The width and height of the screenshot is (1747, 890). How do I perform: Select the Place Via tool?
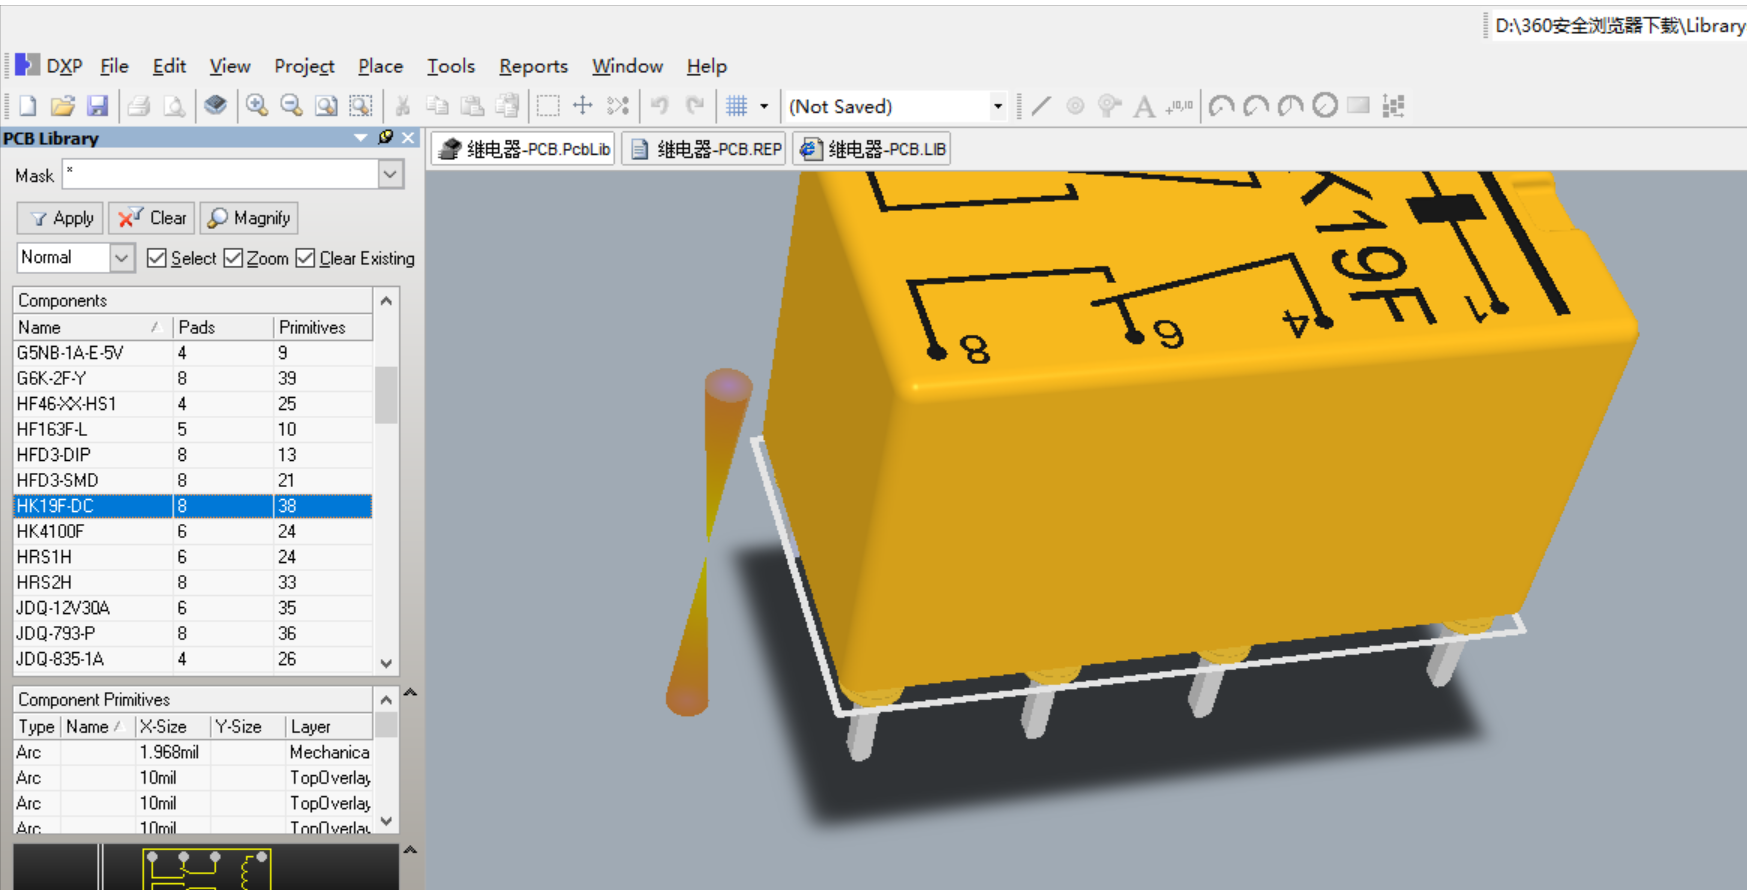[x=1109, y=106]
